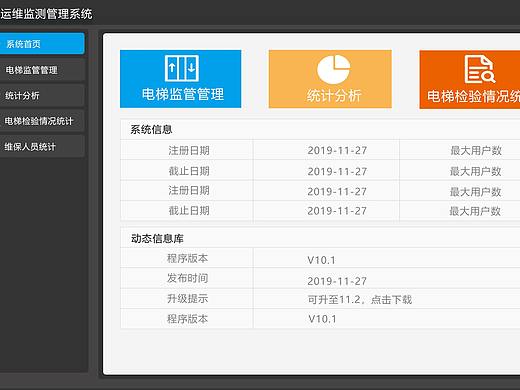520x390 pixels.
Task: Click the 2019-11-27 value beside 发布时间
Action: click(x=337, y=281)
